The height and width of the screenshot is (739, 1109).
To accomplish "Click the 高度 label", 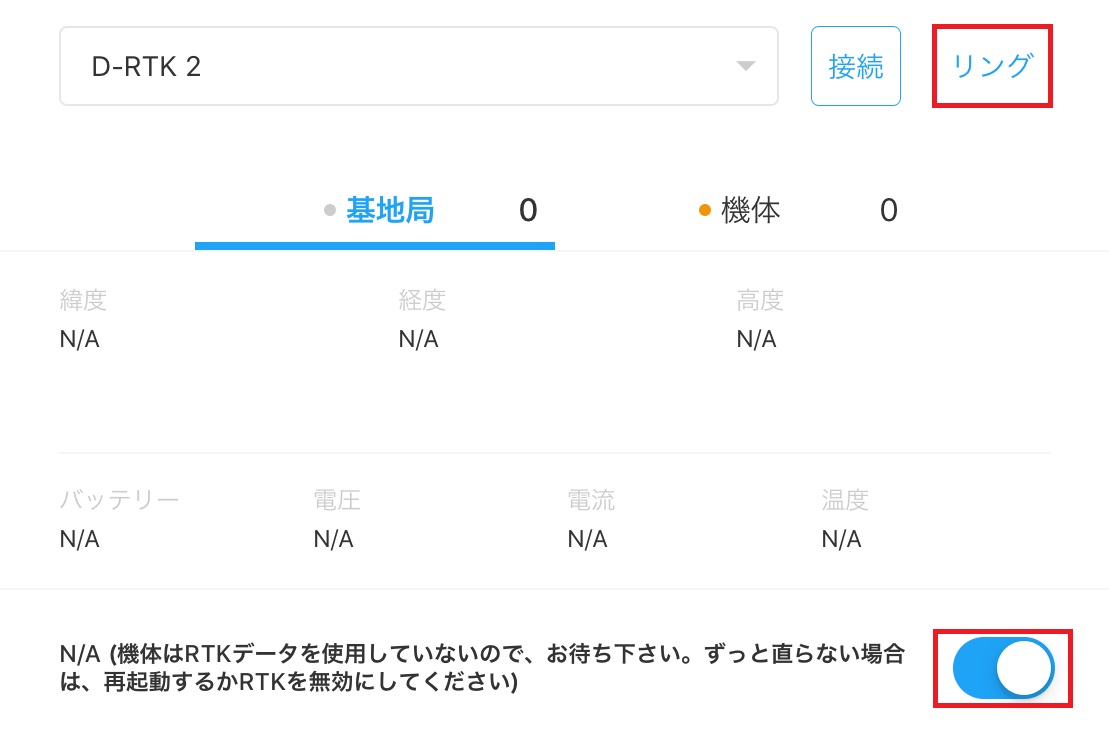I will [x=760, y=301].
